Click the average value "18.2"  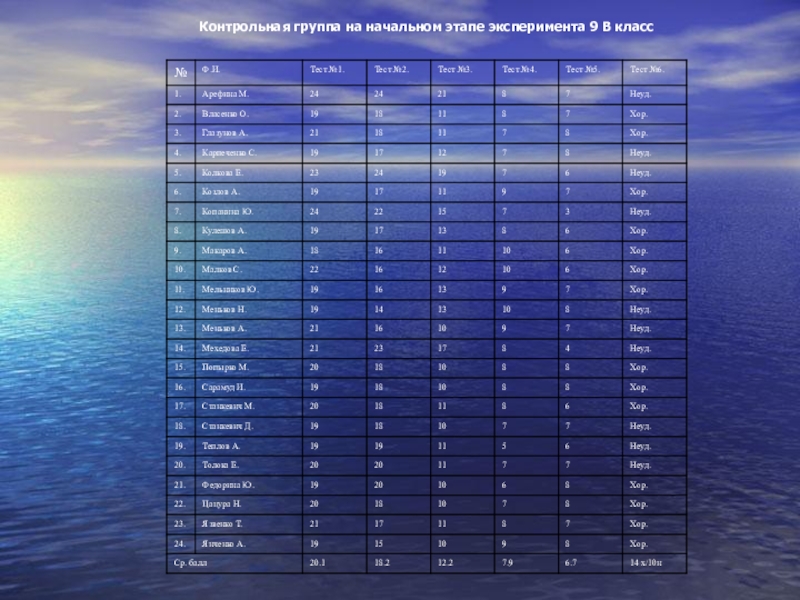(381, 563)
